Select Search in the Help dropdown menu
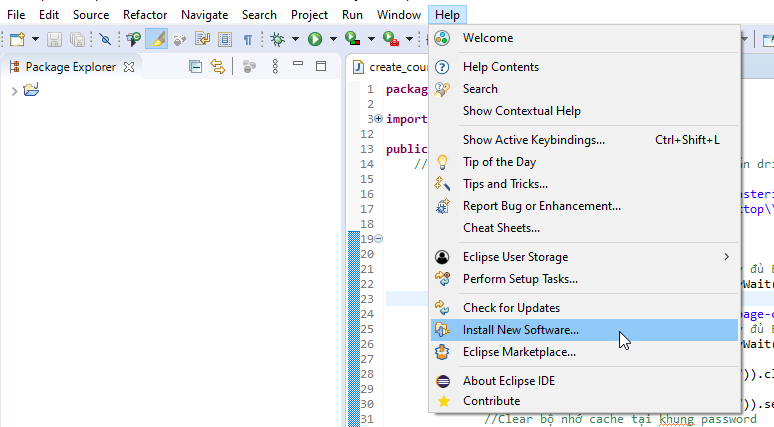Image resolution: width=774 pixels, height=427 pixels. pyautogui.click(x=584, y=89)
